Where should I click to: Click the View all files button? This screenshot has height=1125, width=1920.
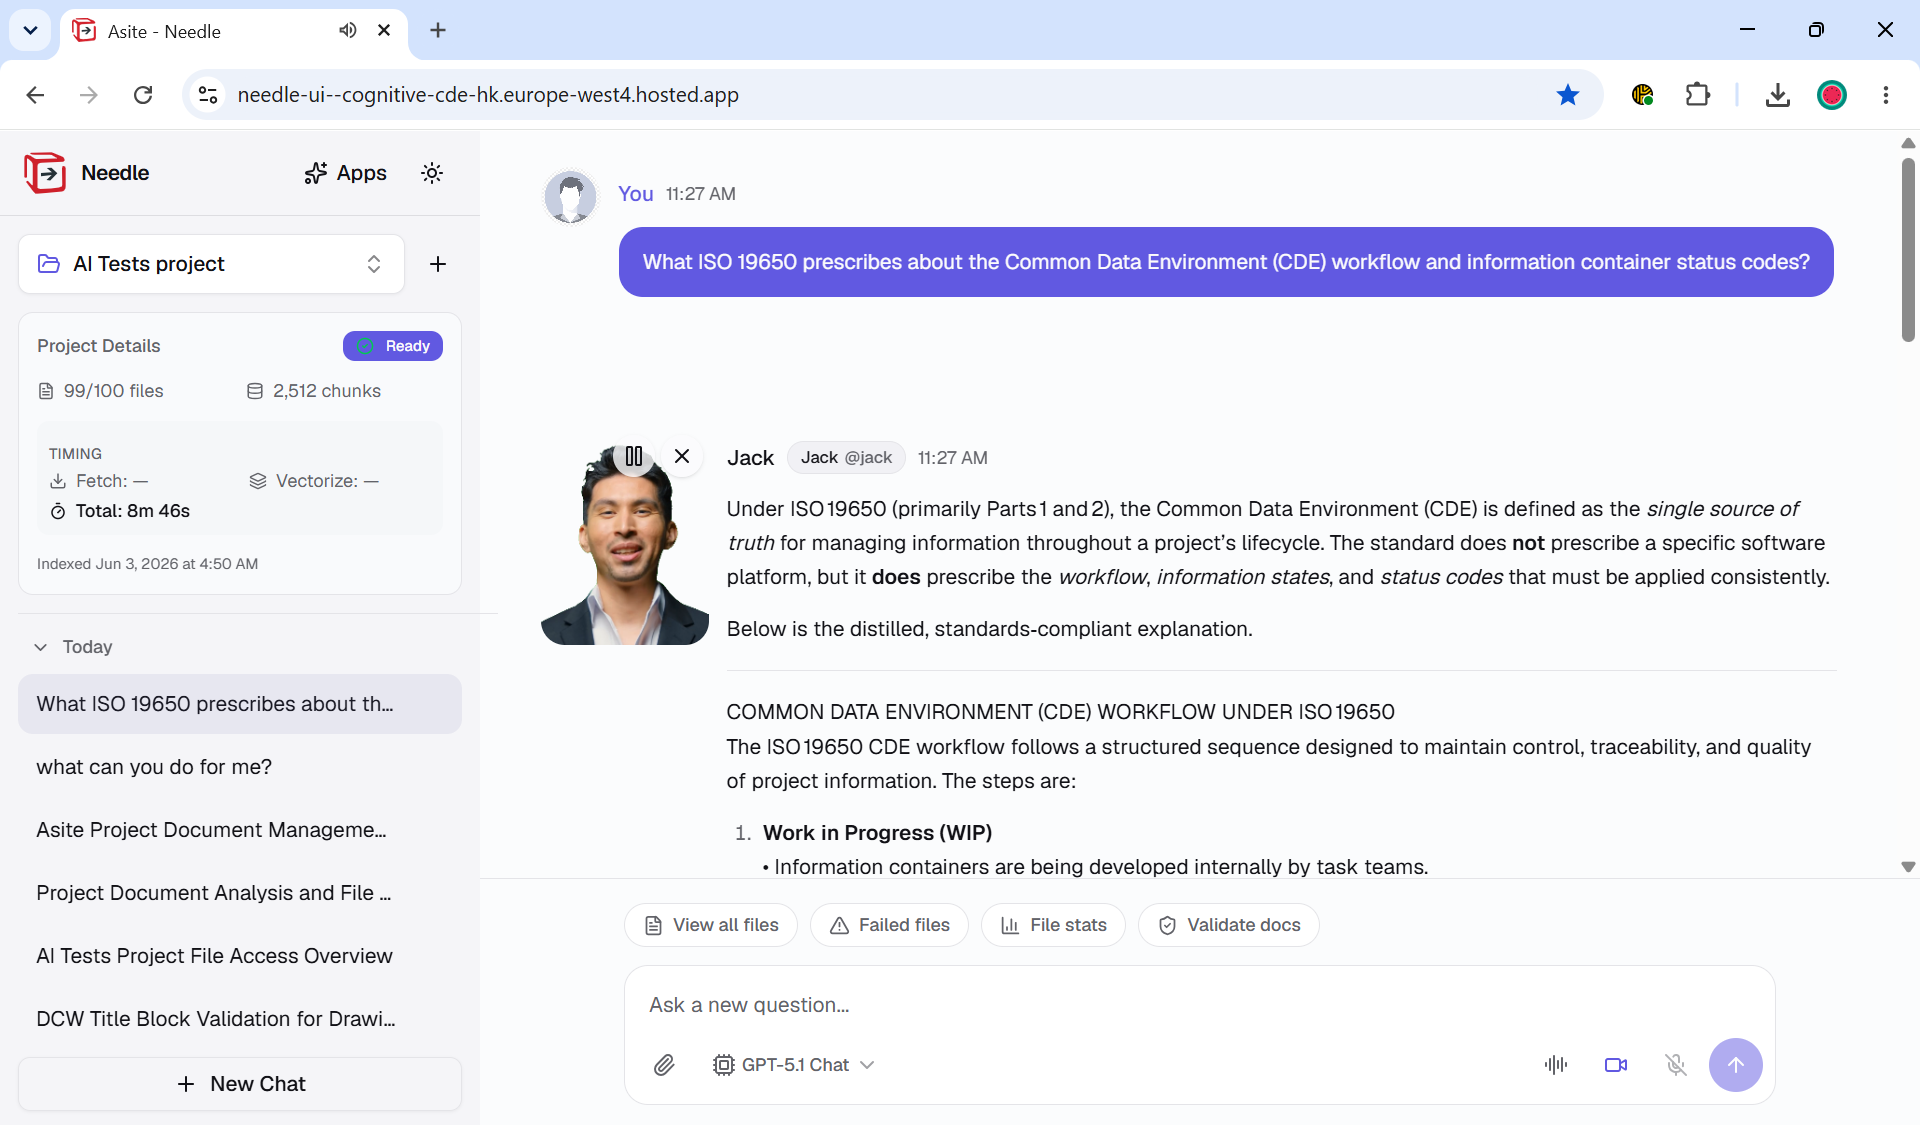point(711,925)
